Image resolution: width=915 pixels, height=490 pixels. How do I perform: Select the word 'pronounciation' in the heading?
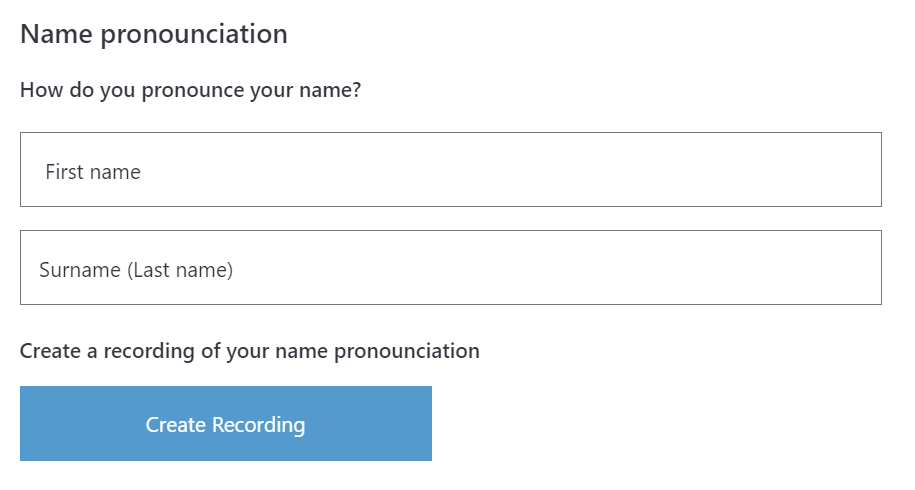(x=194, y=34)
